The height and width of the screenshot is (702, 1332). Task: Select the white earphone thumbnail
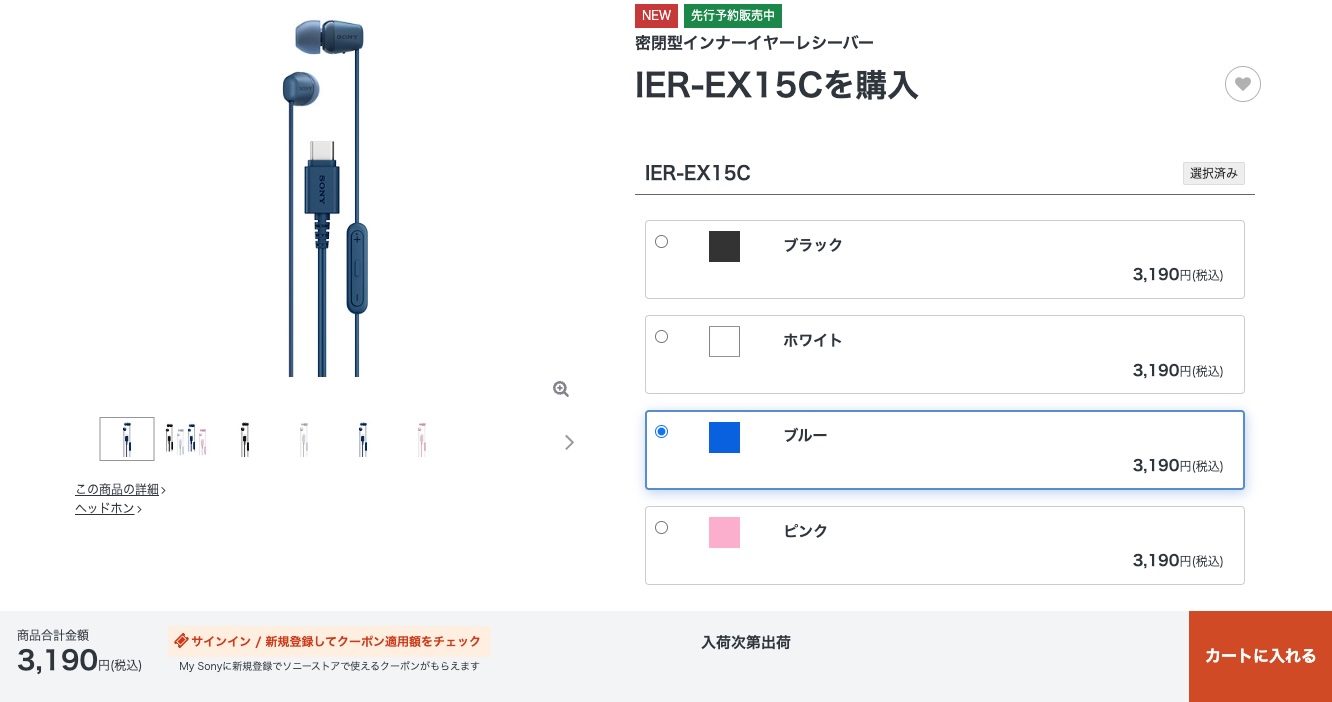(304, 439)
